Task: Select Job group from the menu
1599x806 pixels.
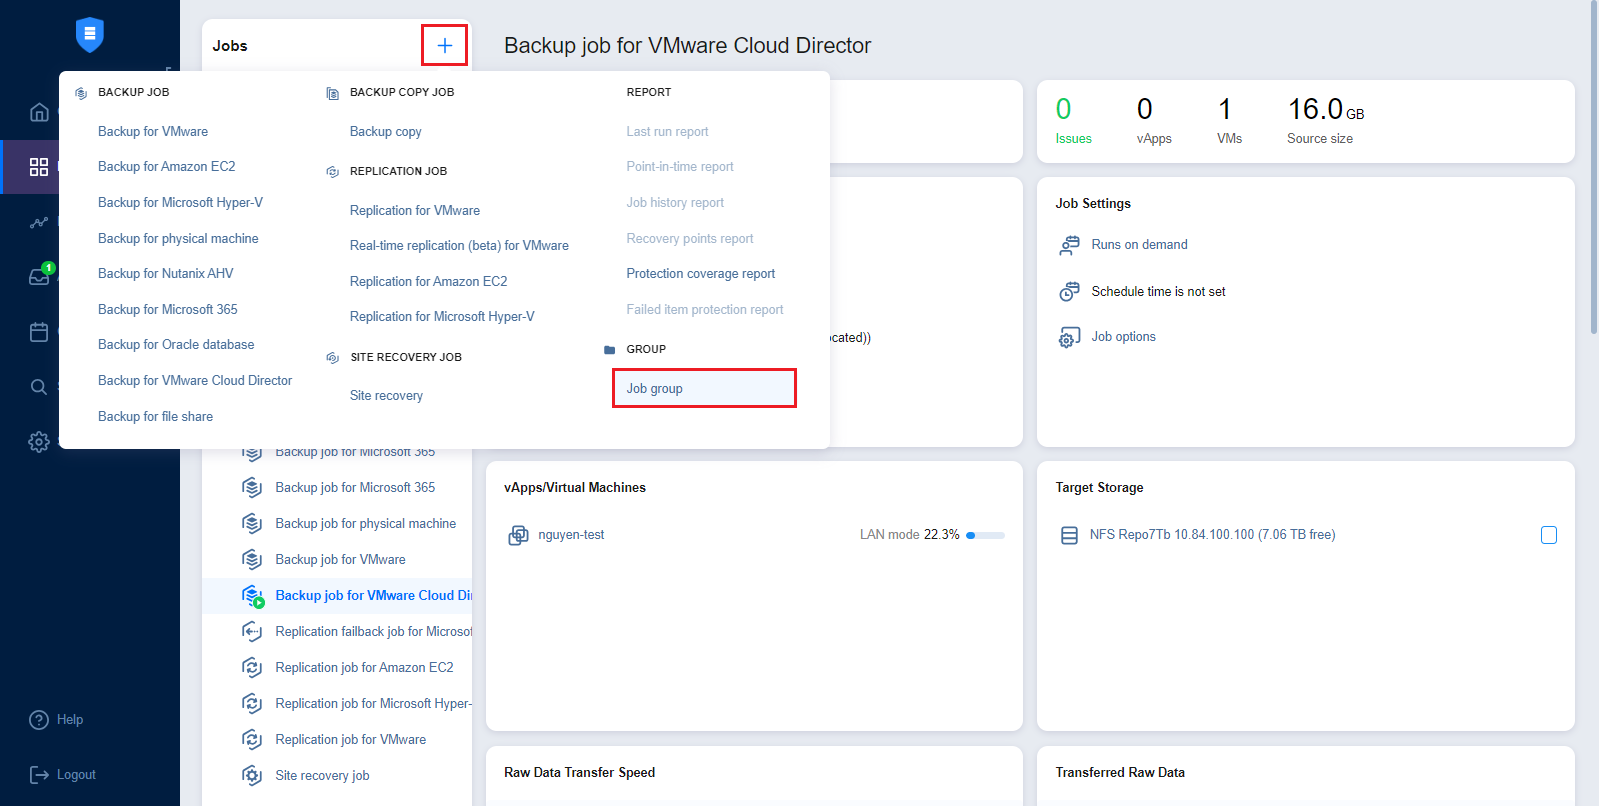Action: tap(655, 389)
